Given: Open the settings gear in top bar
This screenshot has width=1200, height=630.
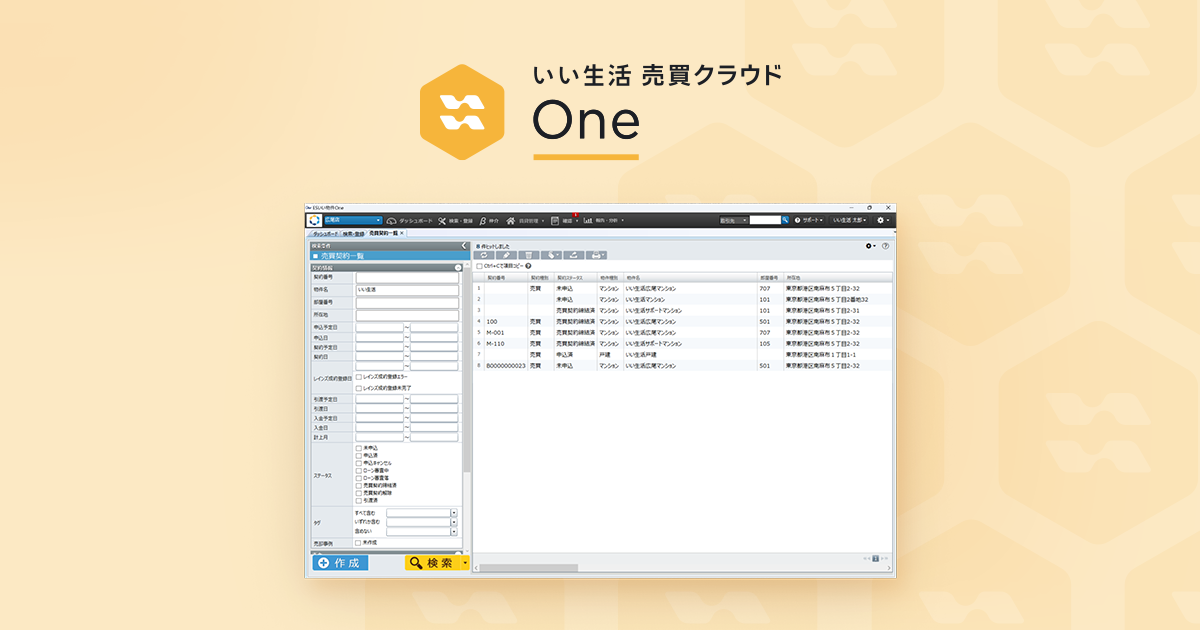Looking at the screenshot, I should 883,220.
